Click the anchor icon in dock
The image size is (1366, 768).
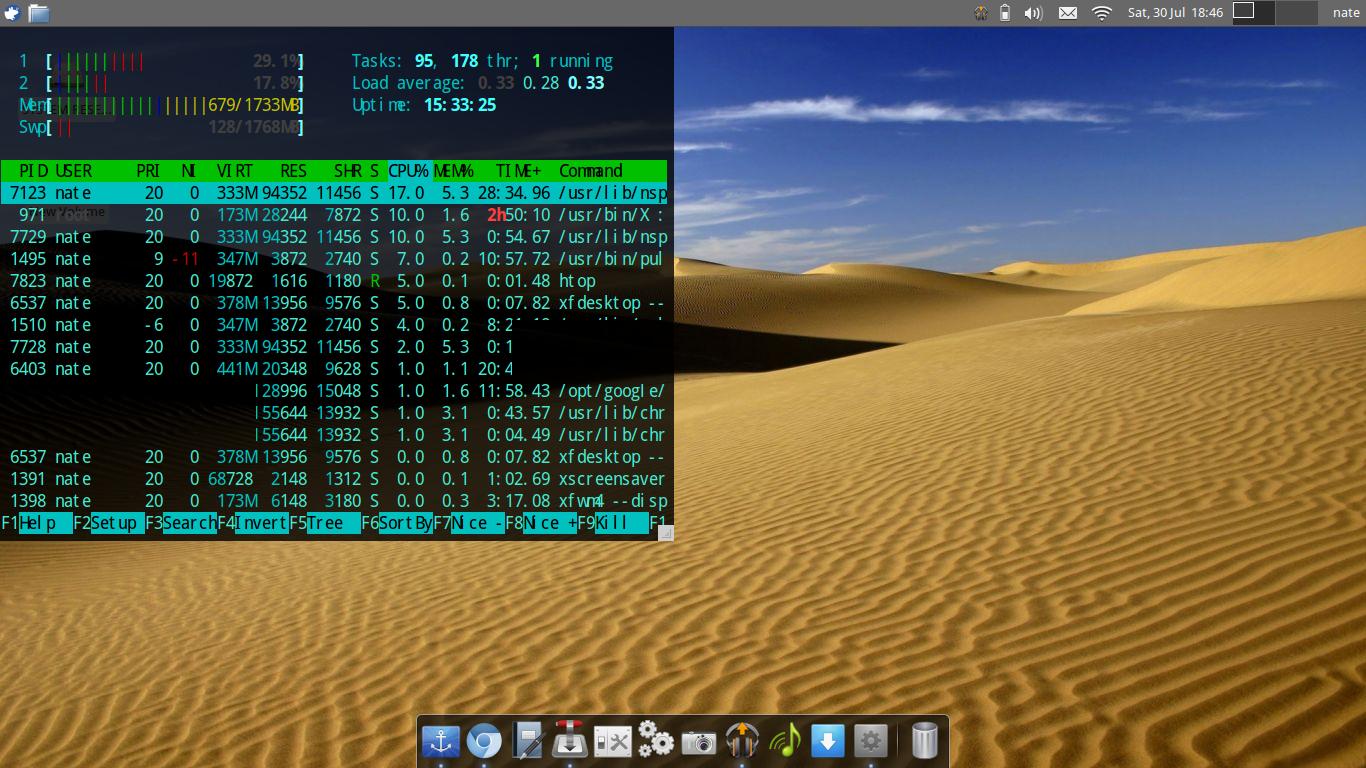point(440,741)
